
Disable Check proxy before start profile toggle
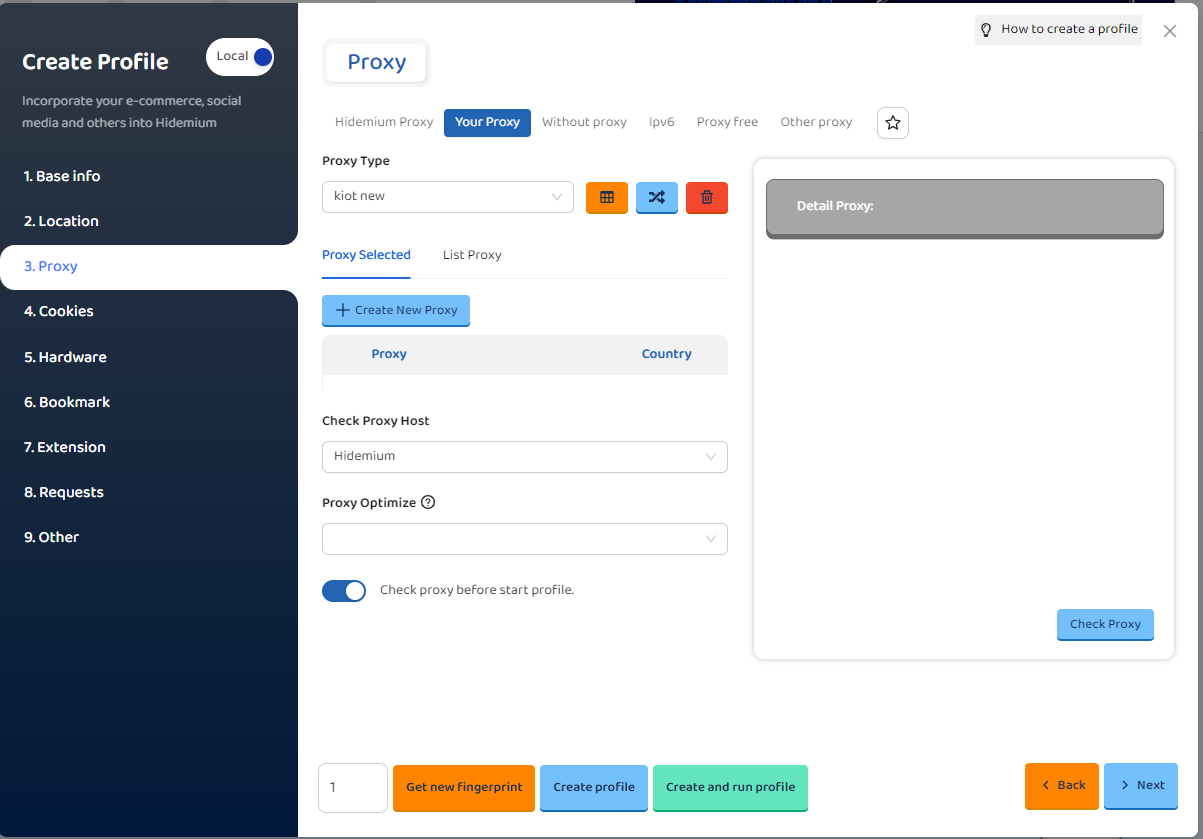(344, 591)
